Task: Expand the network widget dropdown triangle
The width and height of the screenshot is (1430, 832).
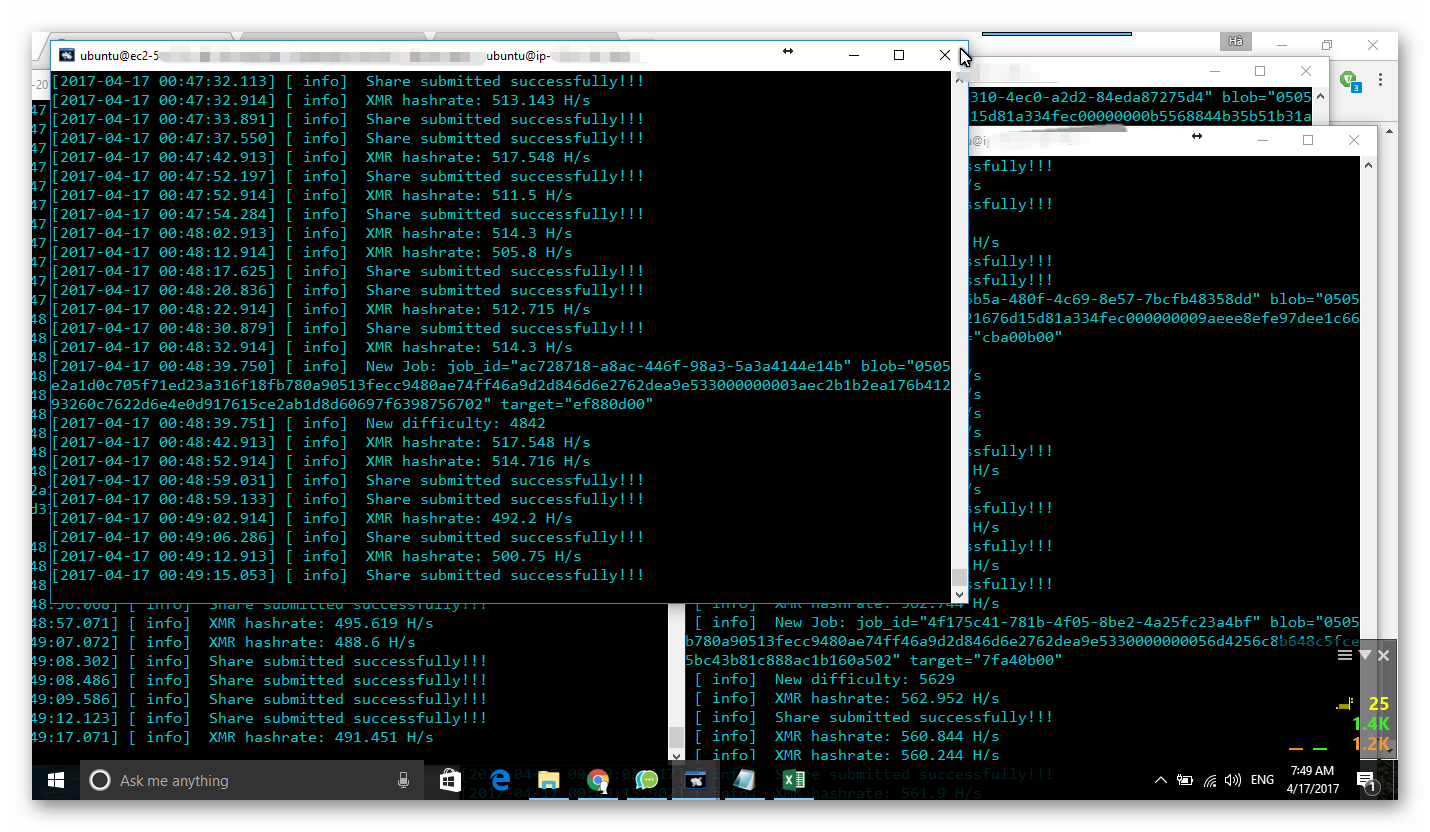Action: click(1364, 655)
